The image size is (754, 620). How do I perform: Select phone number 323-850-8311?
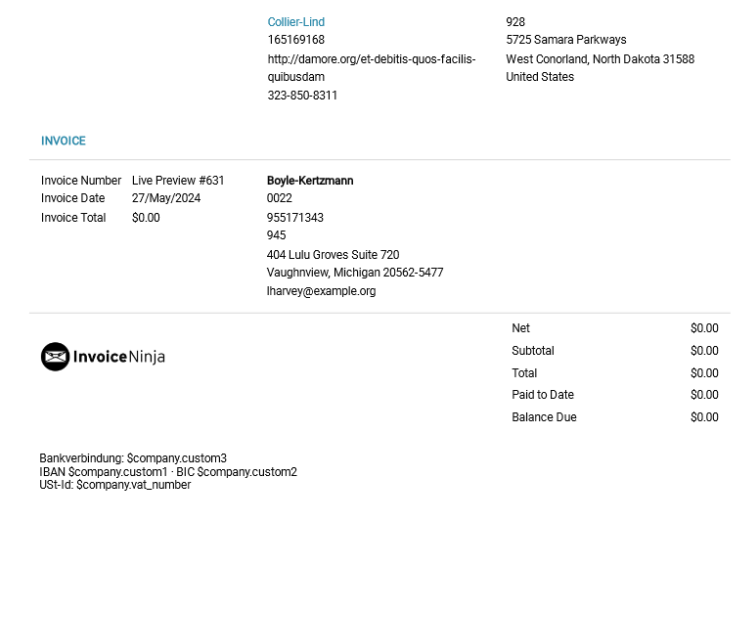(x=302, y=95)
